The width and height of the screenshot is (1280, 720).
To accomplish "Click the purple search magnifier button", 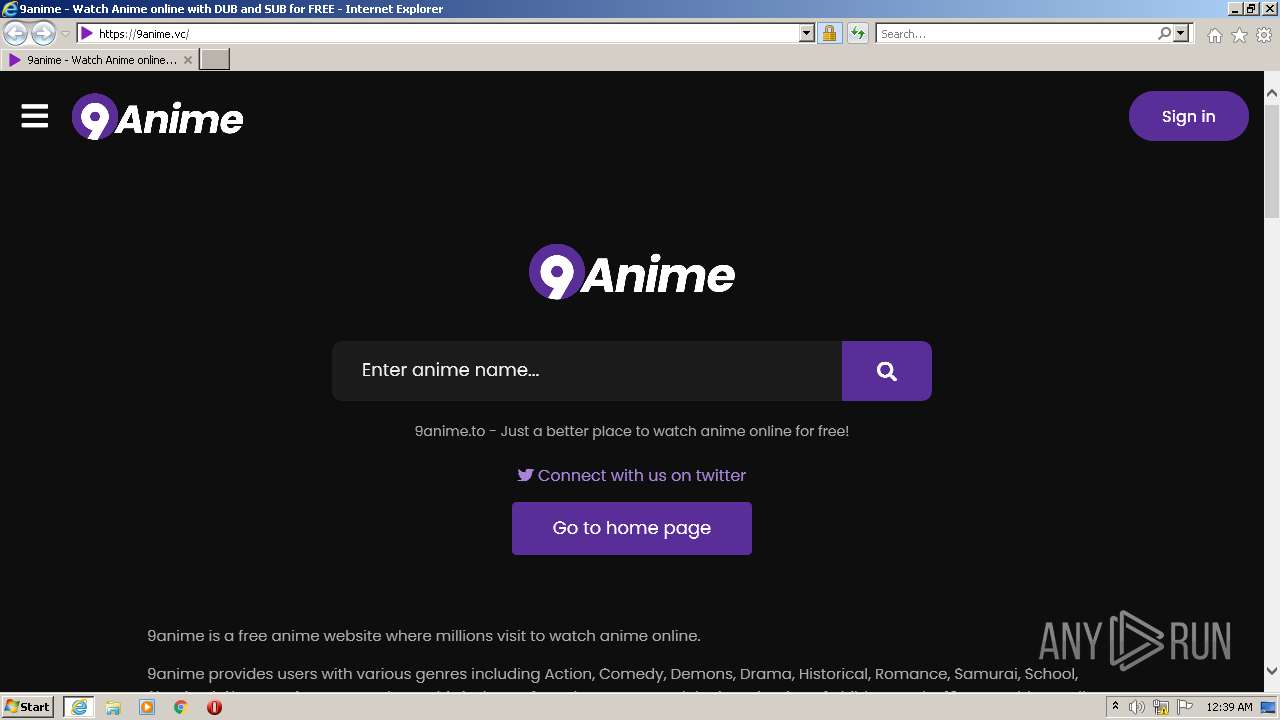I will point(887,371).
